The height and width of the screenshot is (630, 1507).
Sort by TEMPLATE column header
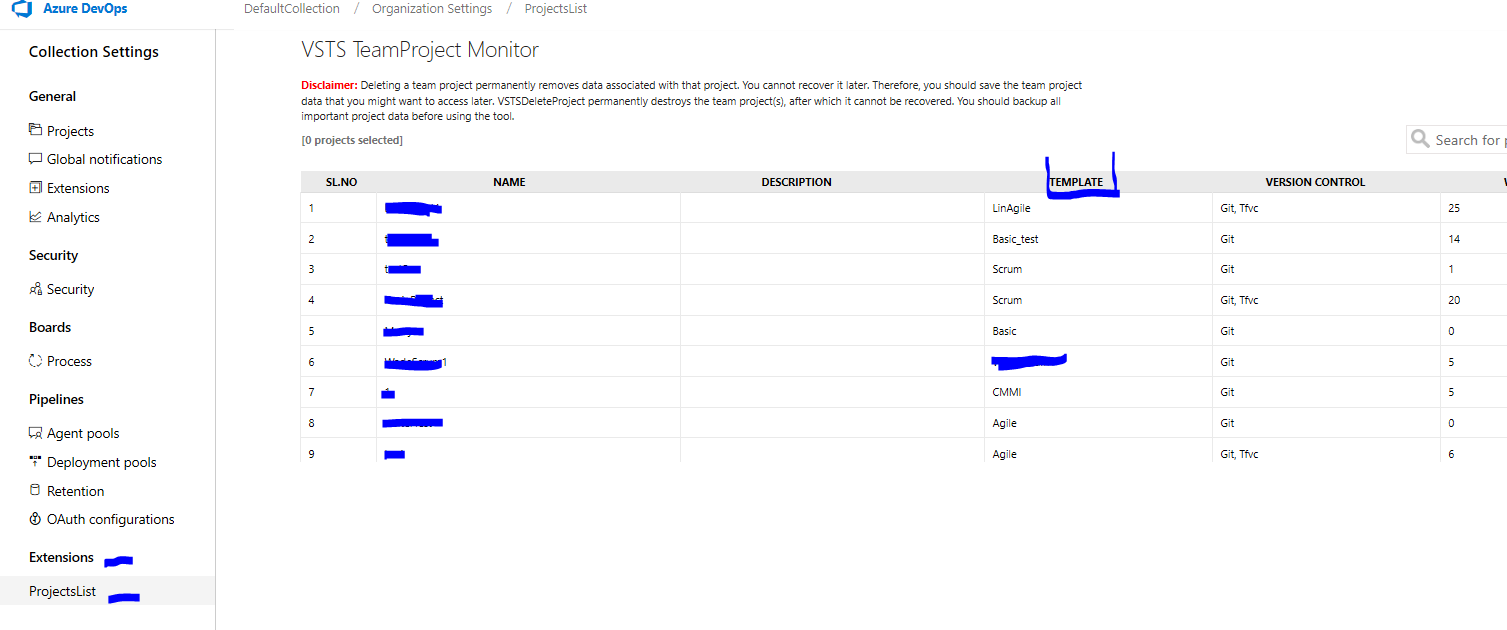(x=1076, y=182)
